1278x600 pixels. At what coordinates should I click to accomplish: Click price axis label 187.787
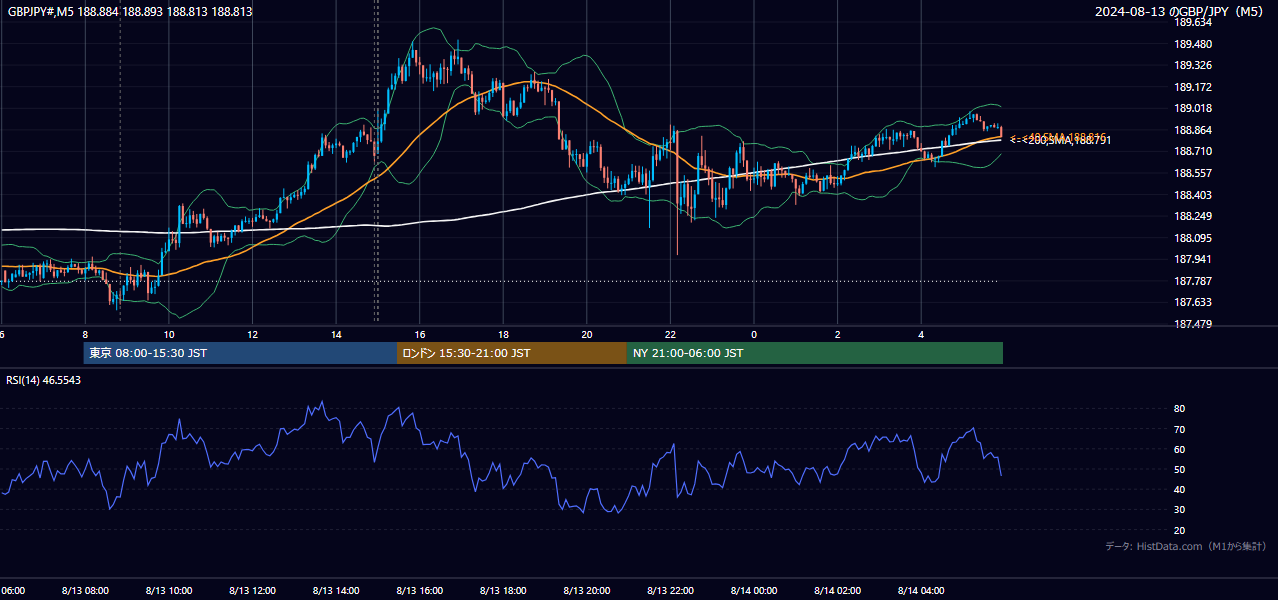pyautogui.click(x=1192, y=281)
